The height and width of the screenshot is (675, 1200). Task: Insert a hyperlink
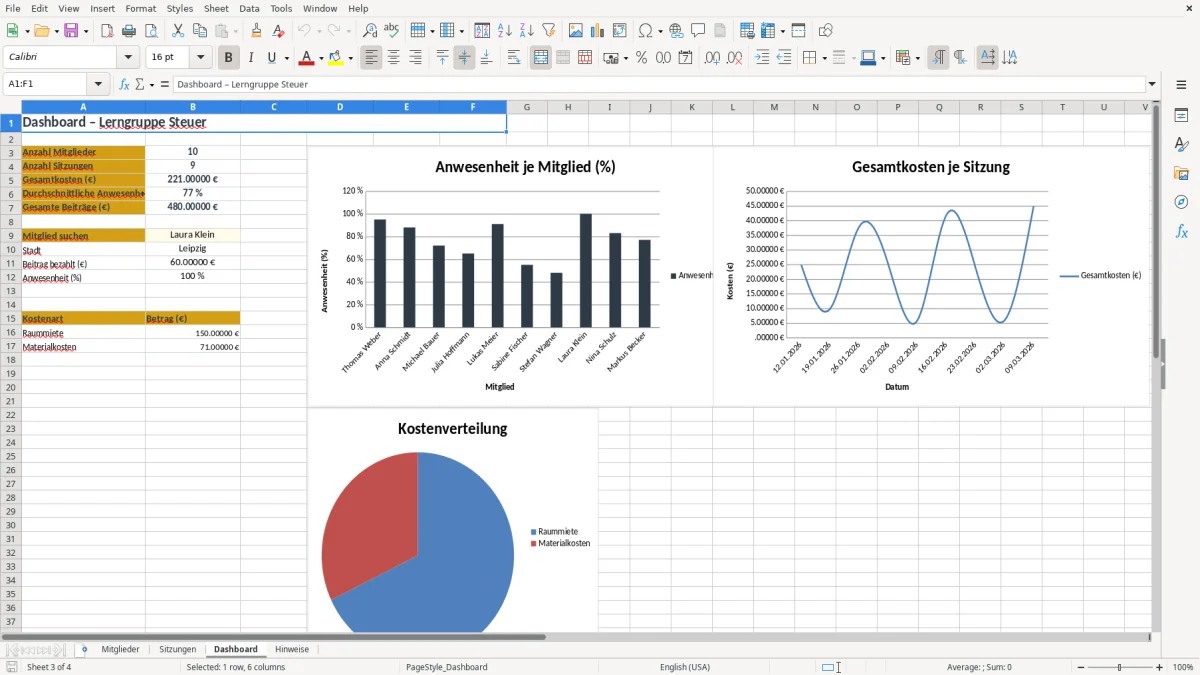click(x=676, y=31)
